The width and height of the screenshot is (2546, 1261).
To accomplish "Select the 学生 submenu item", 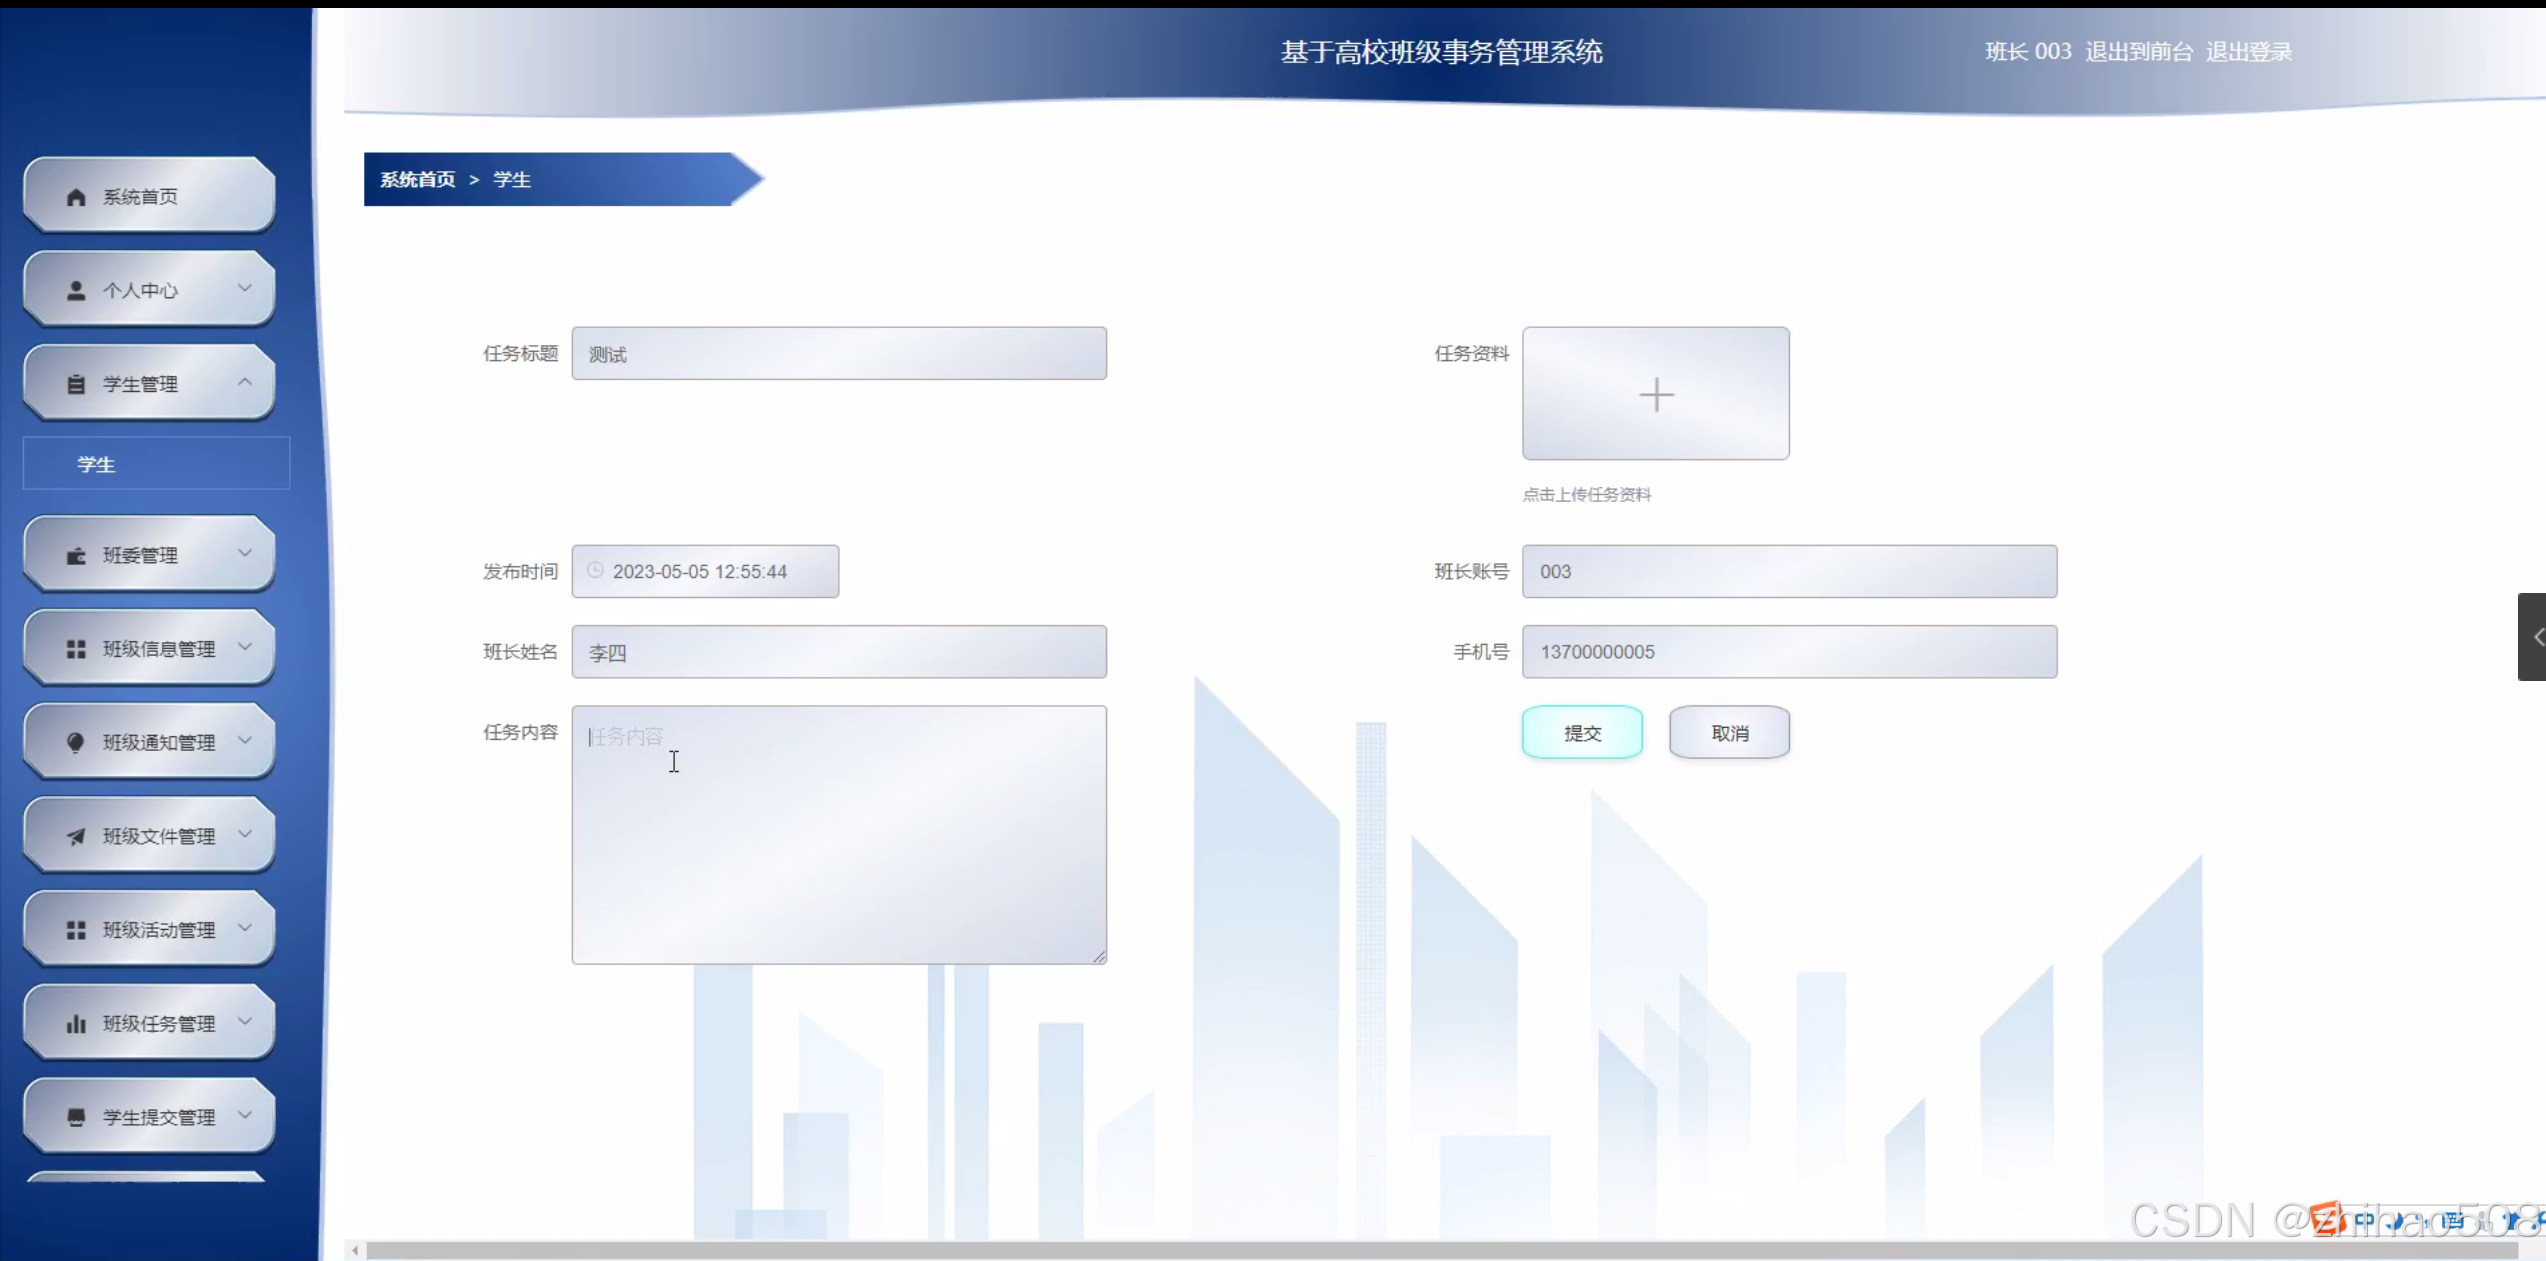I will click(x=97, y=465).
